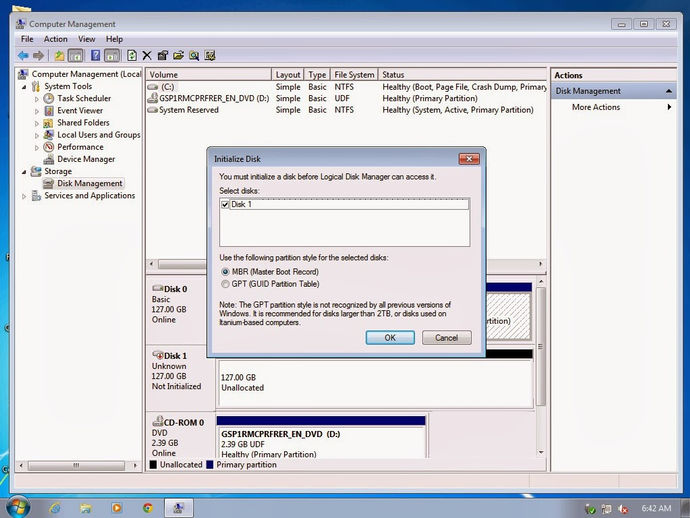Screen dimensions: 690x518
Task: Toggle the Disk 1 checkbox
Action: [x=225, y=205]
